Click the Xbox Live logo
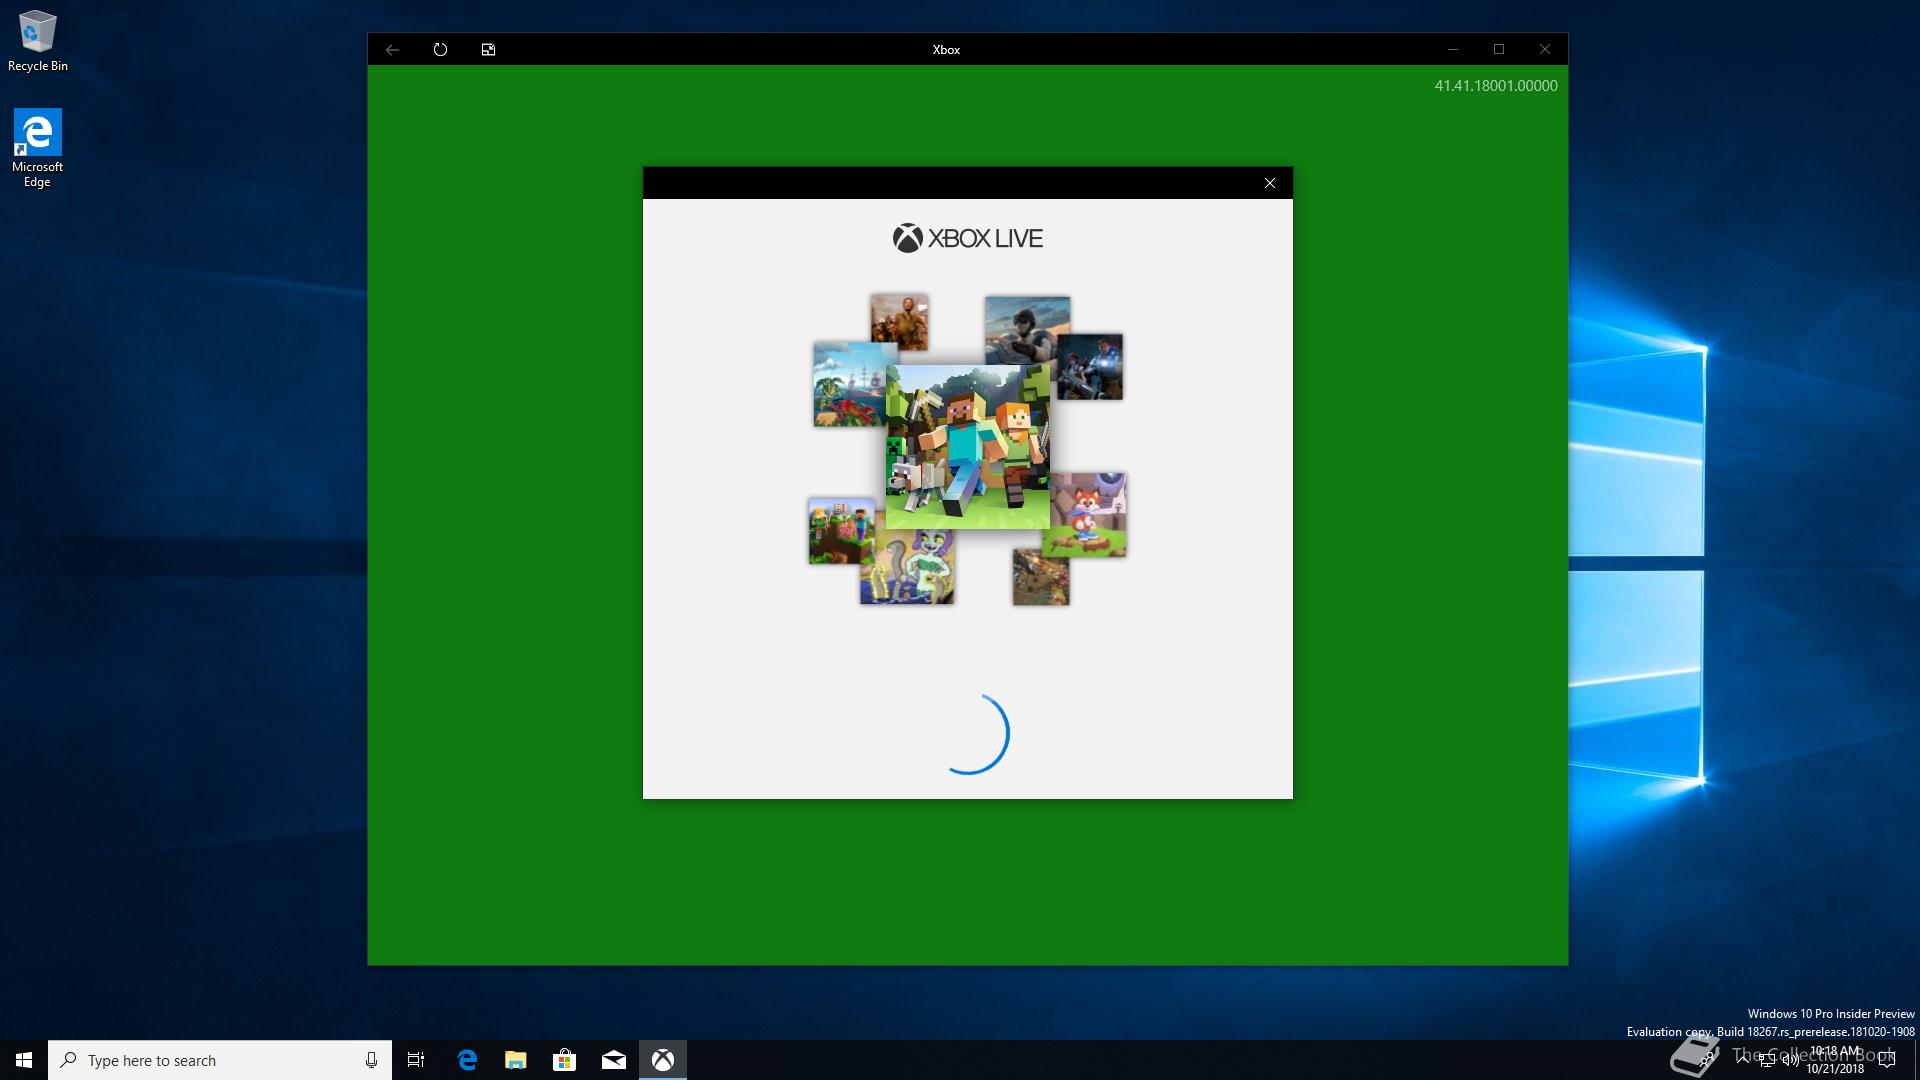The image size is (1920, 1080). (967, 238)
